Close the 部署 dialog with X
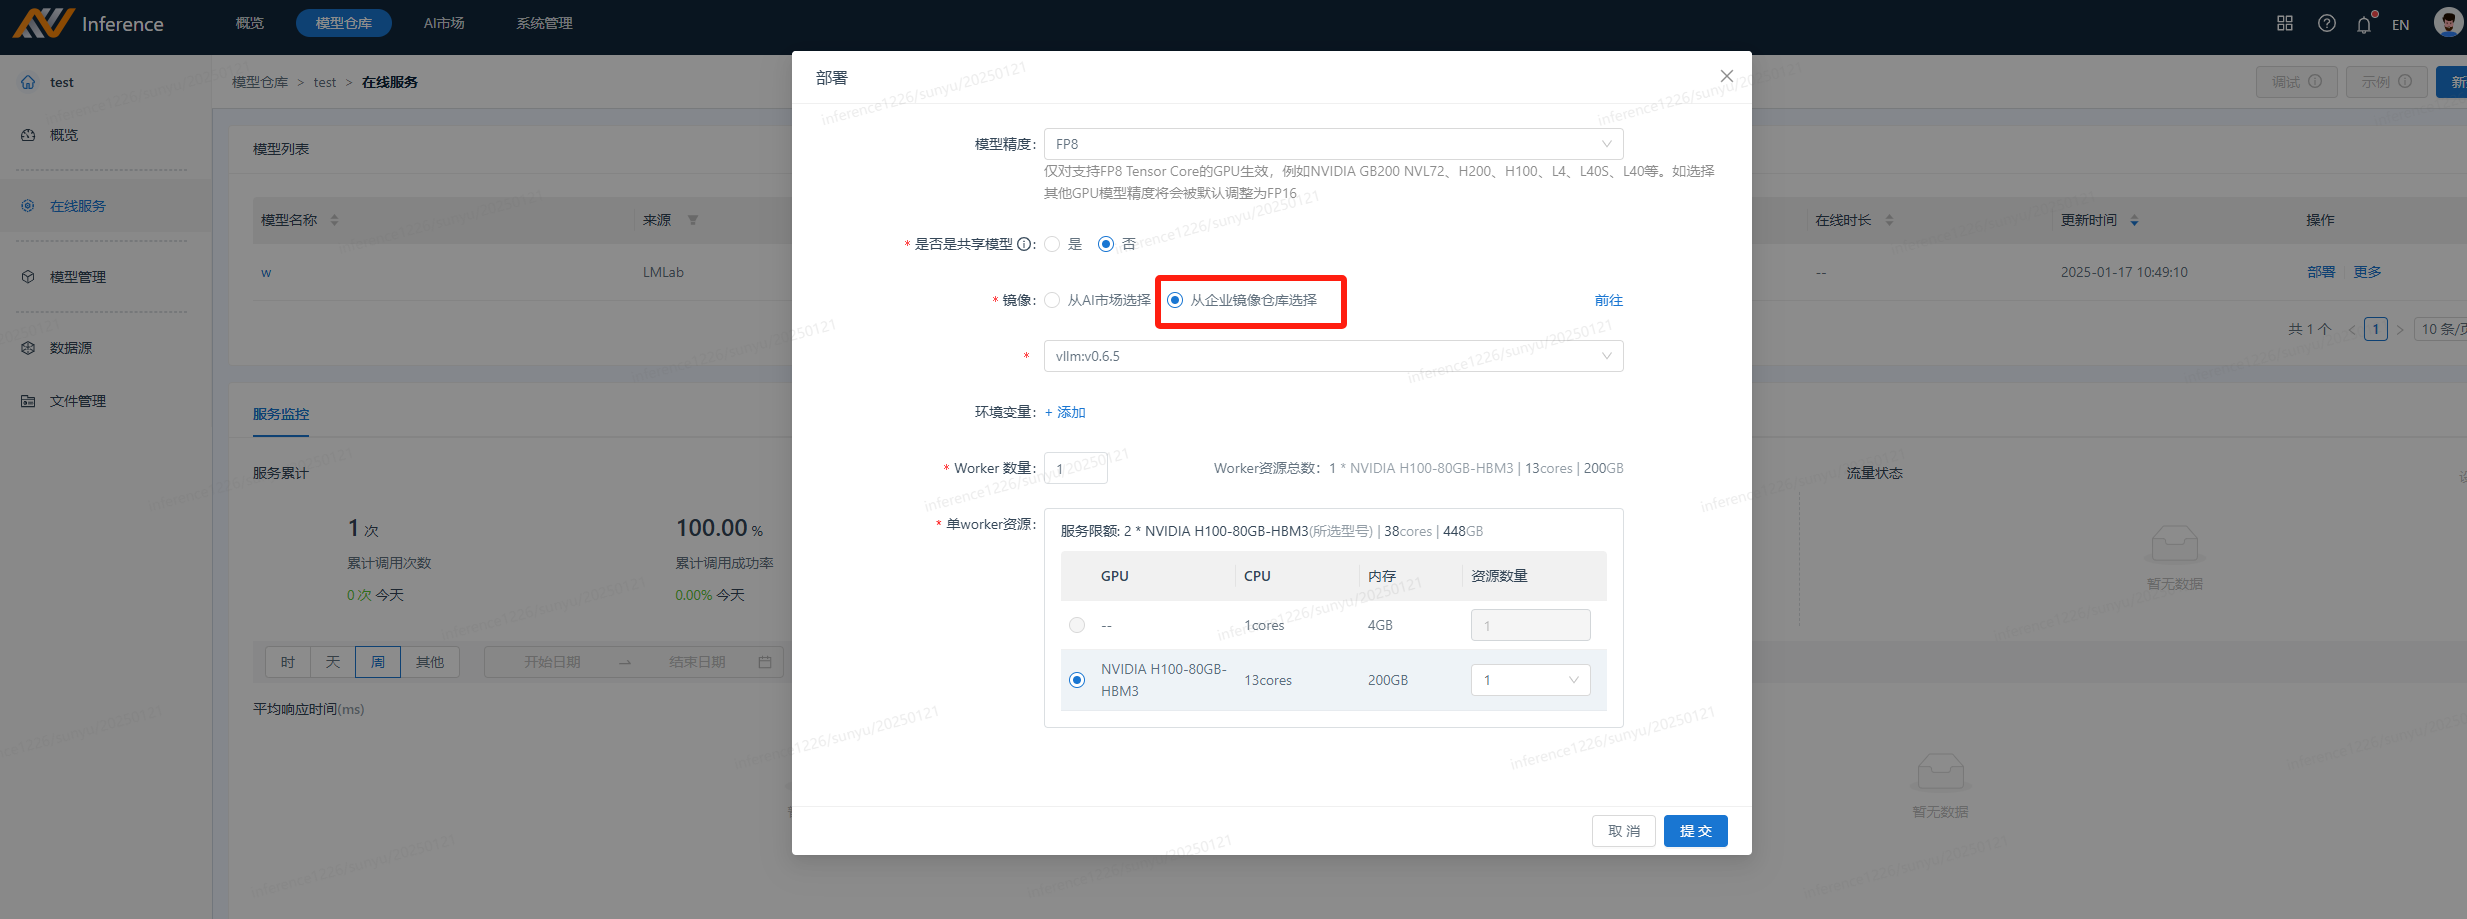 point(1726,76)
